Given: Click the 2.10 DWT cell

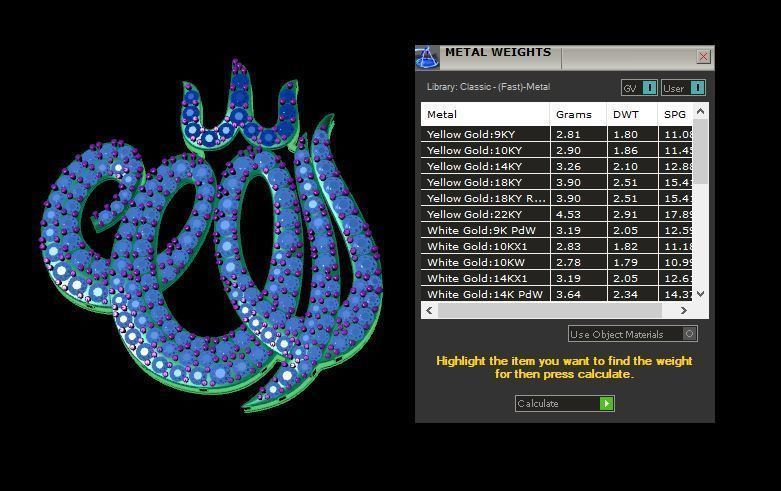Looking at the screenshot, I should [633, 166].
